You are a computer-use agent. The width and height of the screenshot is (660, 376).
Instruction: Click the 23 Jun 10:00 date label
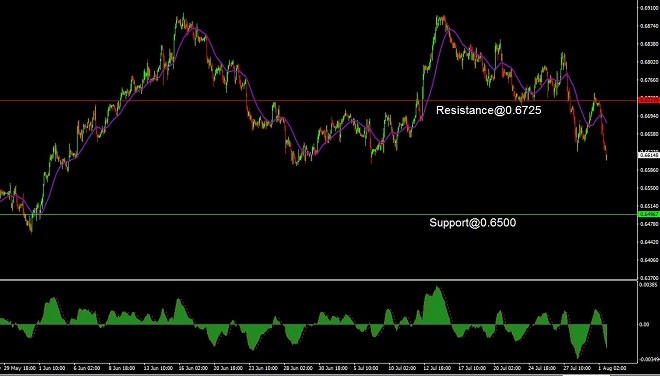point(263,368)
